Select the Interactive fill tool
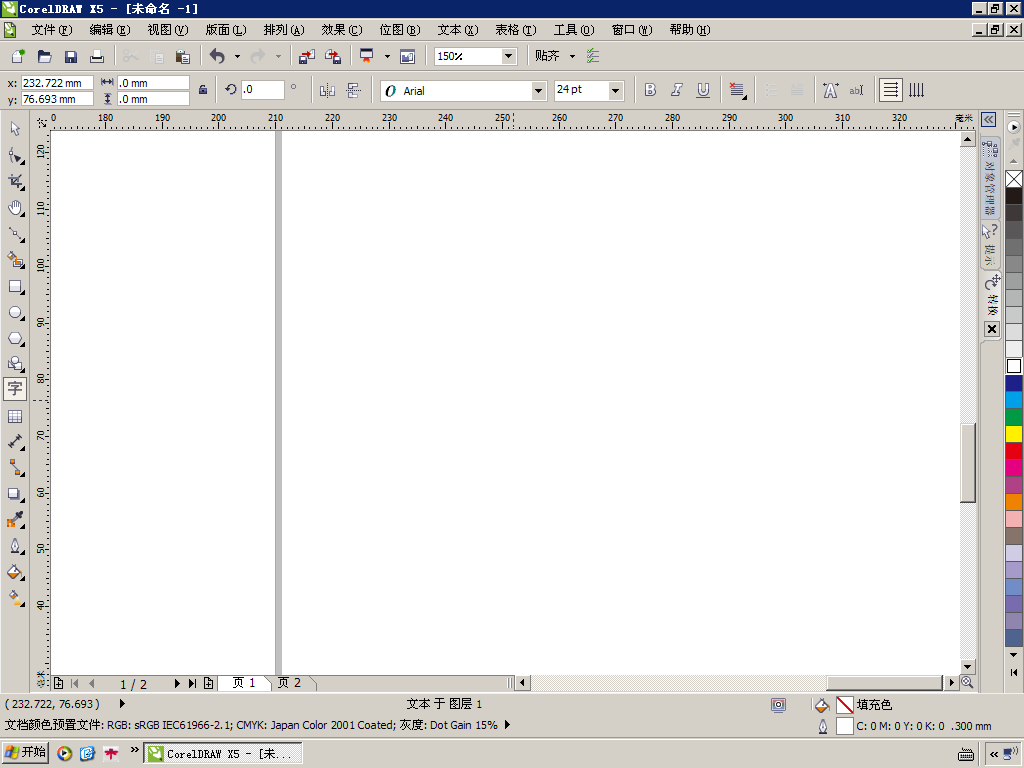Screen dimensions: 1024x768 coord(15,598)
